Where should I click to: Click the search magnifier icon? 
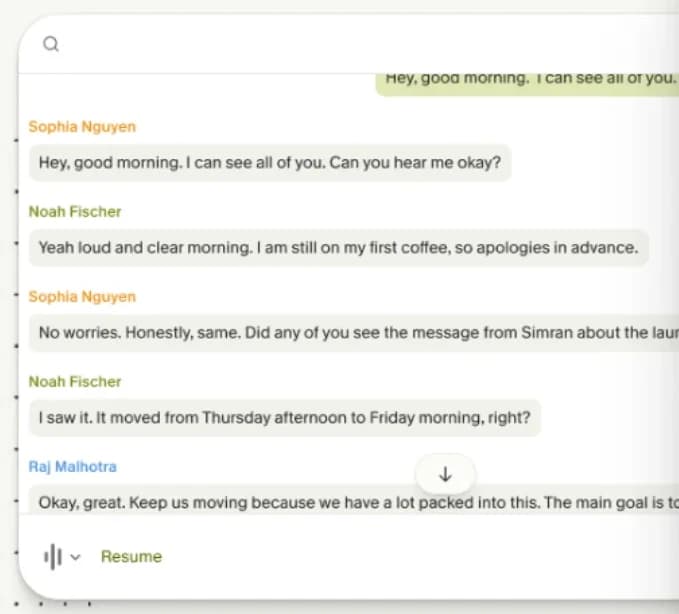(51, 44)
